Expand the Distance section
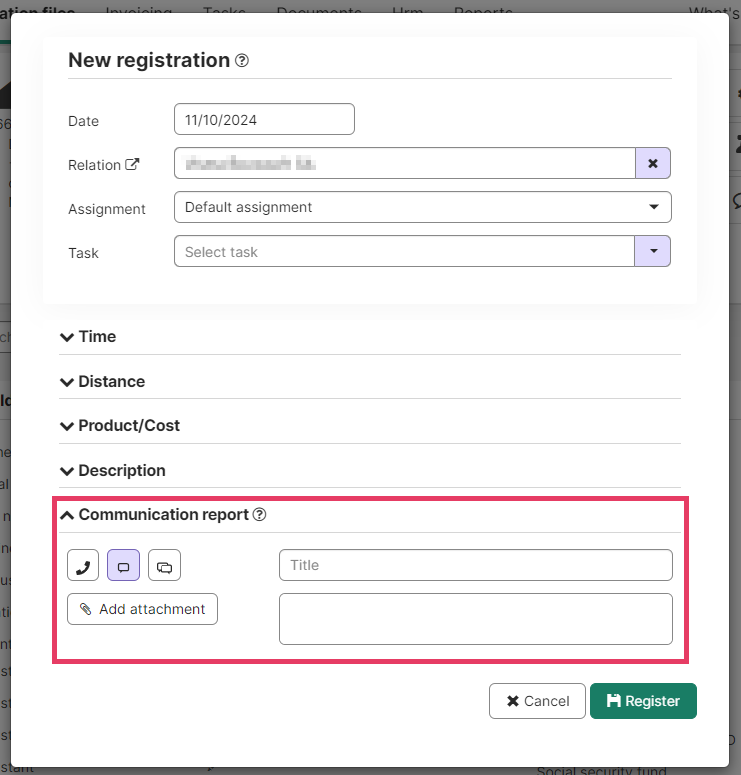 click(102, 382)
